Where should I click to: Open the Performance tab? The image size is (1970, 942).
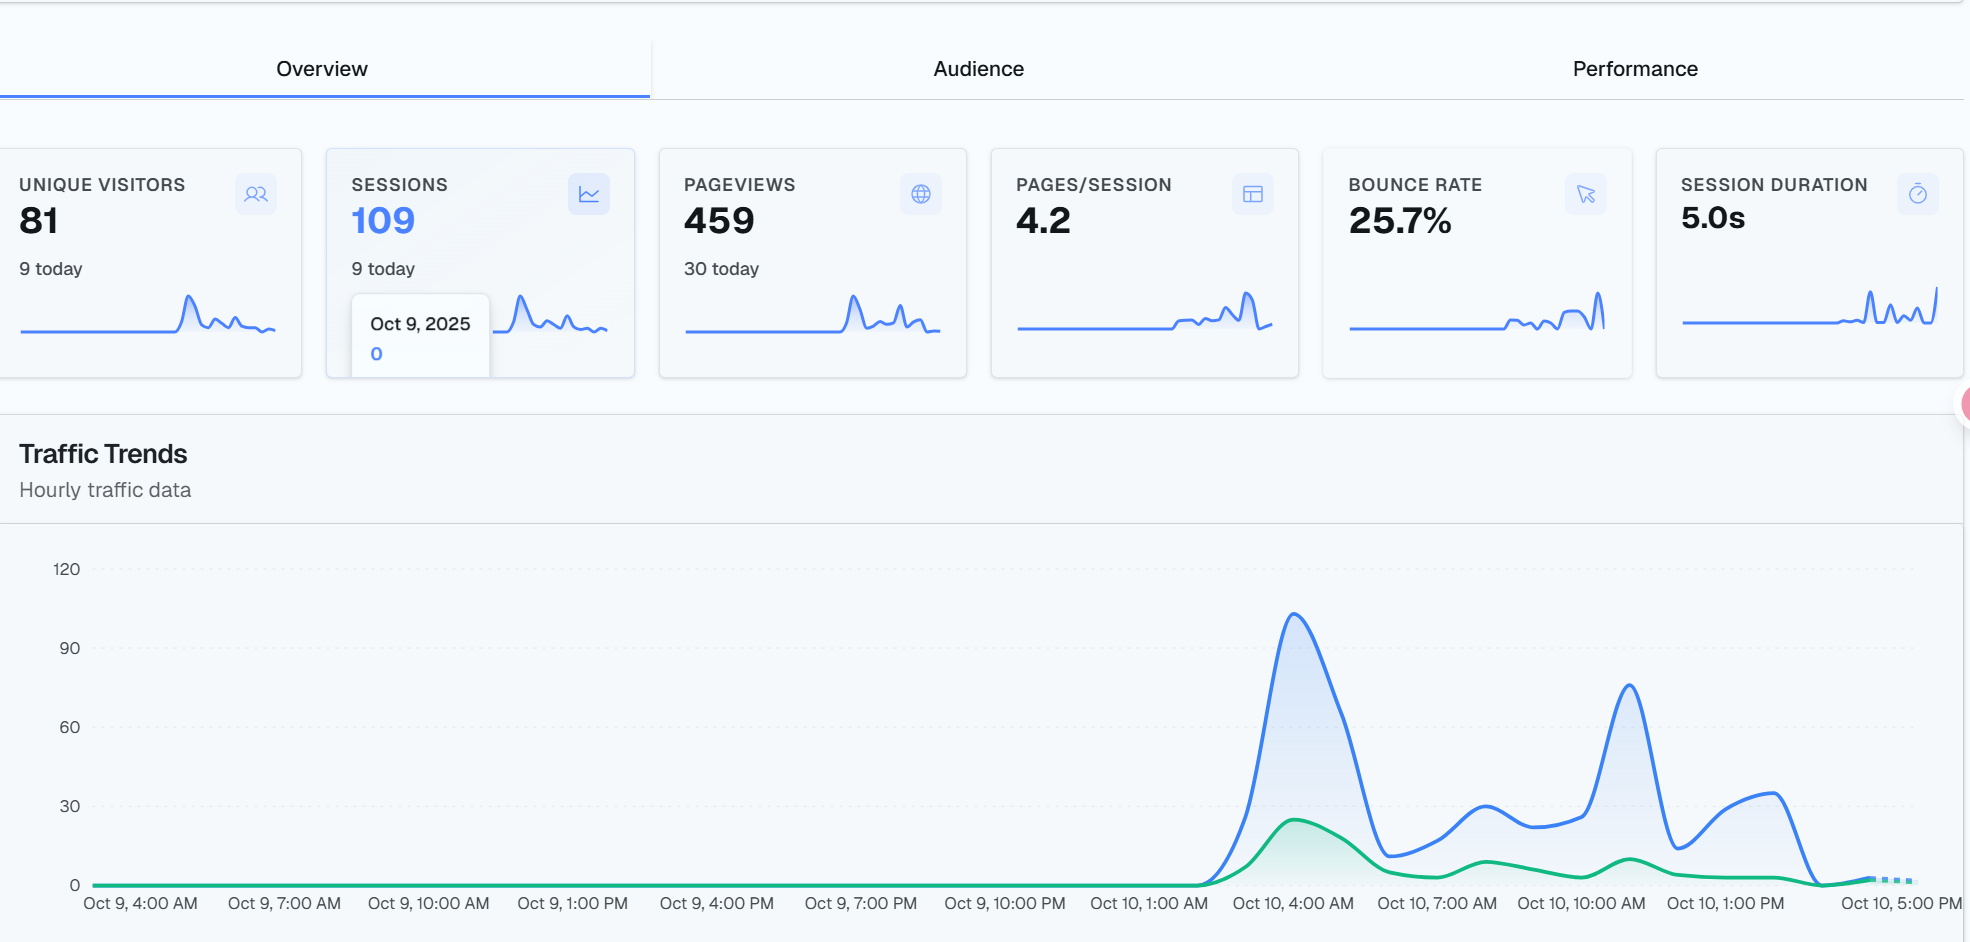1635,69
